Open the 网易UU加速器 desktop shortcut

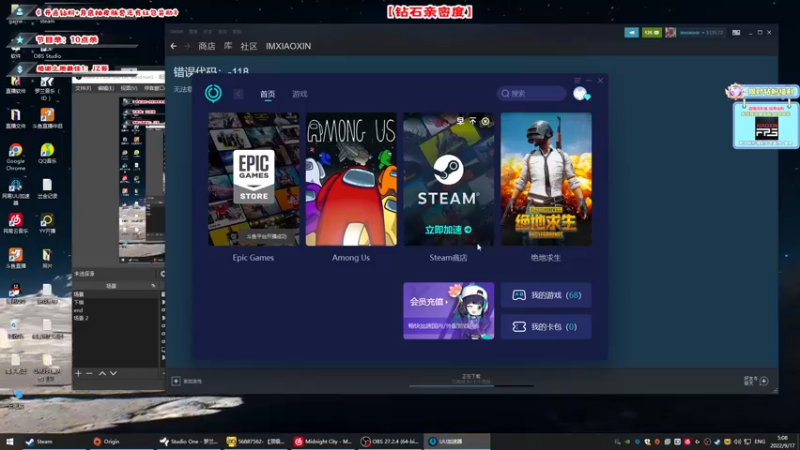[15, 192]
